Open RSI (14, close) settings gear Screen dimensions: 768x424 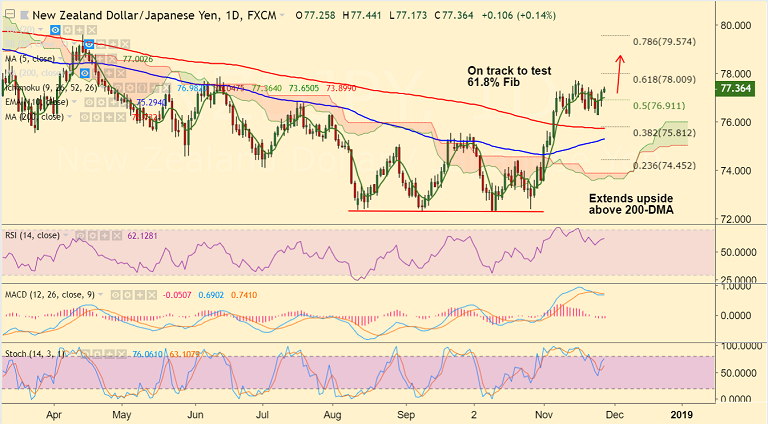point(93,236)
